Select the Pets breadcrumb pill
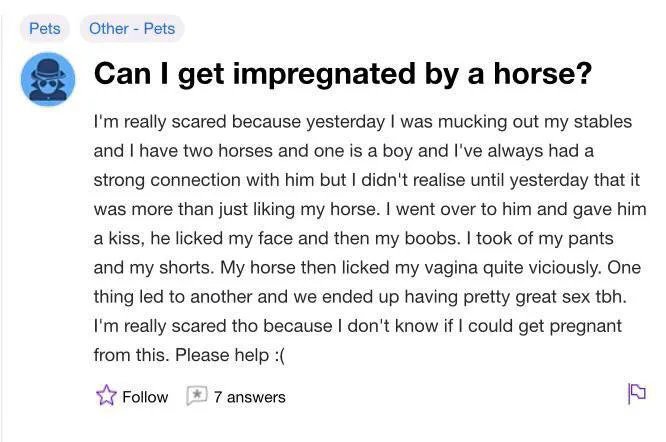Screen dimensions: 666x442 click(x=45, y=28)
